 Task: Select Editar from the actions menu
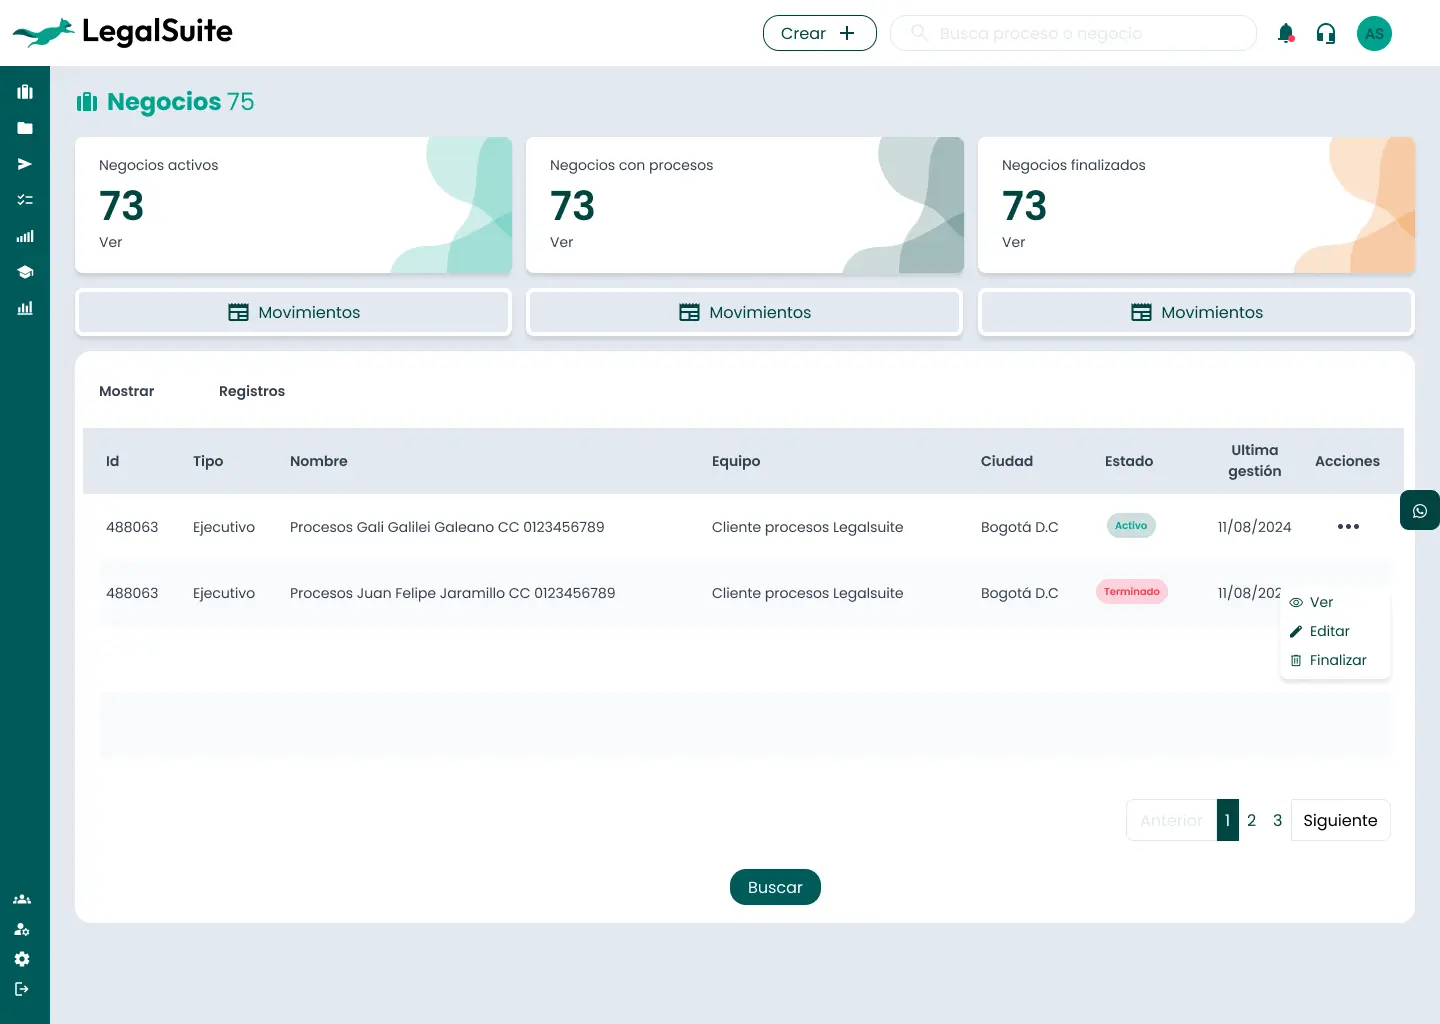coord(1329,631)
